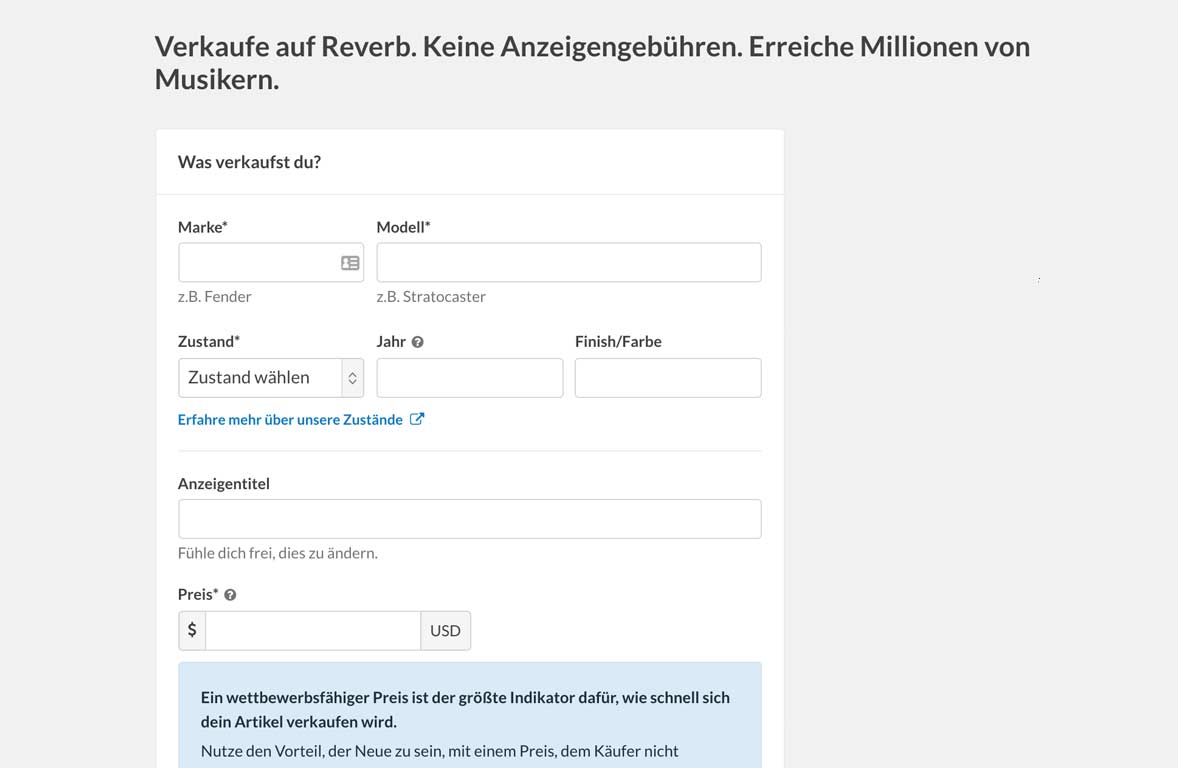Screen dimensions: 1178x768
Task: Click the Modell* field label
Action: tap(403, 227)
